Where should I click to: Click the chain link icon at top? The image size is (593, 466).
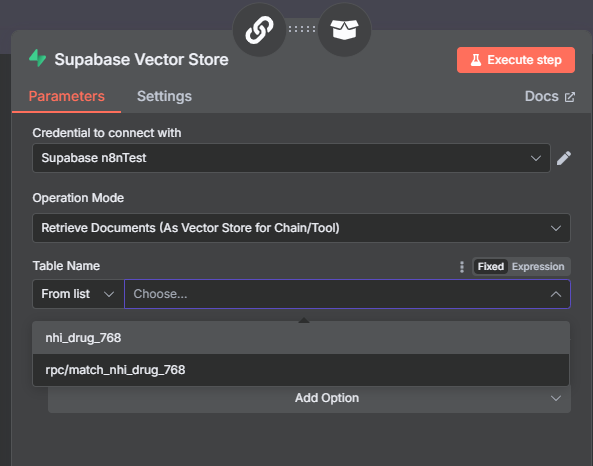tap(259, 30)
